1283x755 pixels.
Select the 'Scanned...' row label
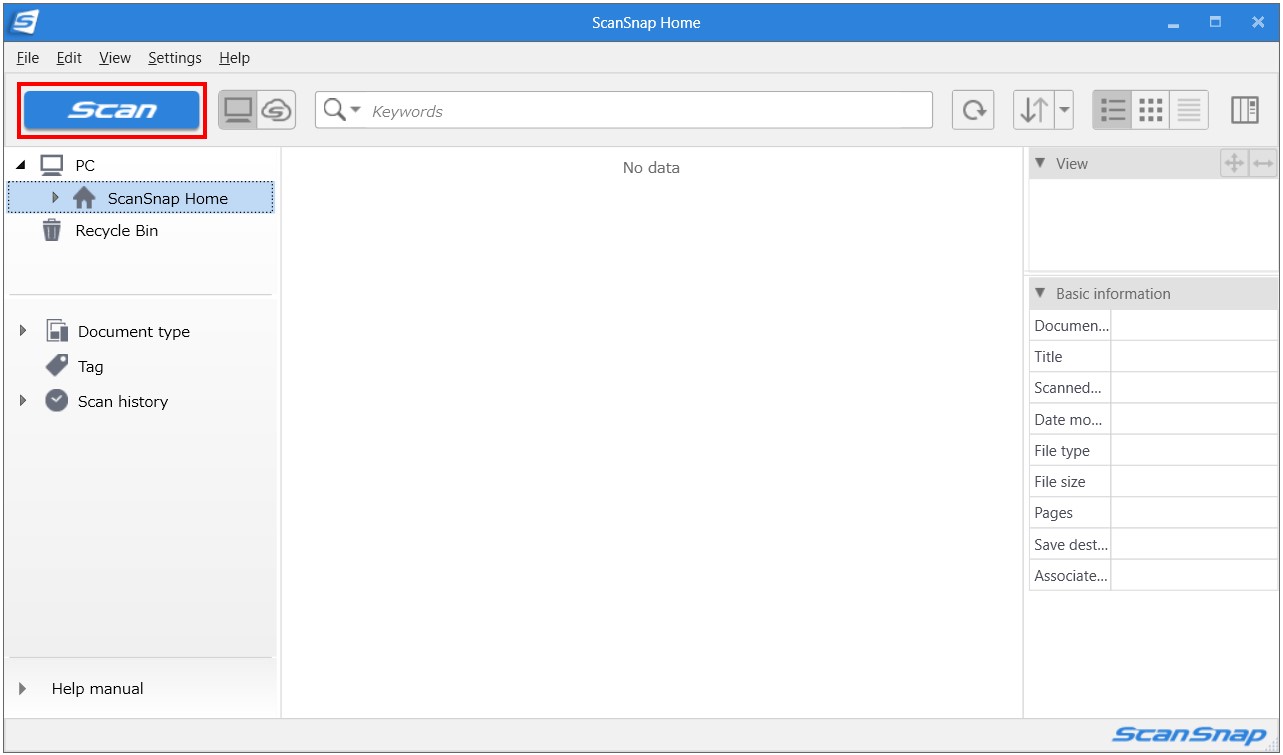(1068, 388)
